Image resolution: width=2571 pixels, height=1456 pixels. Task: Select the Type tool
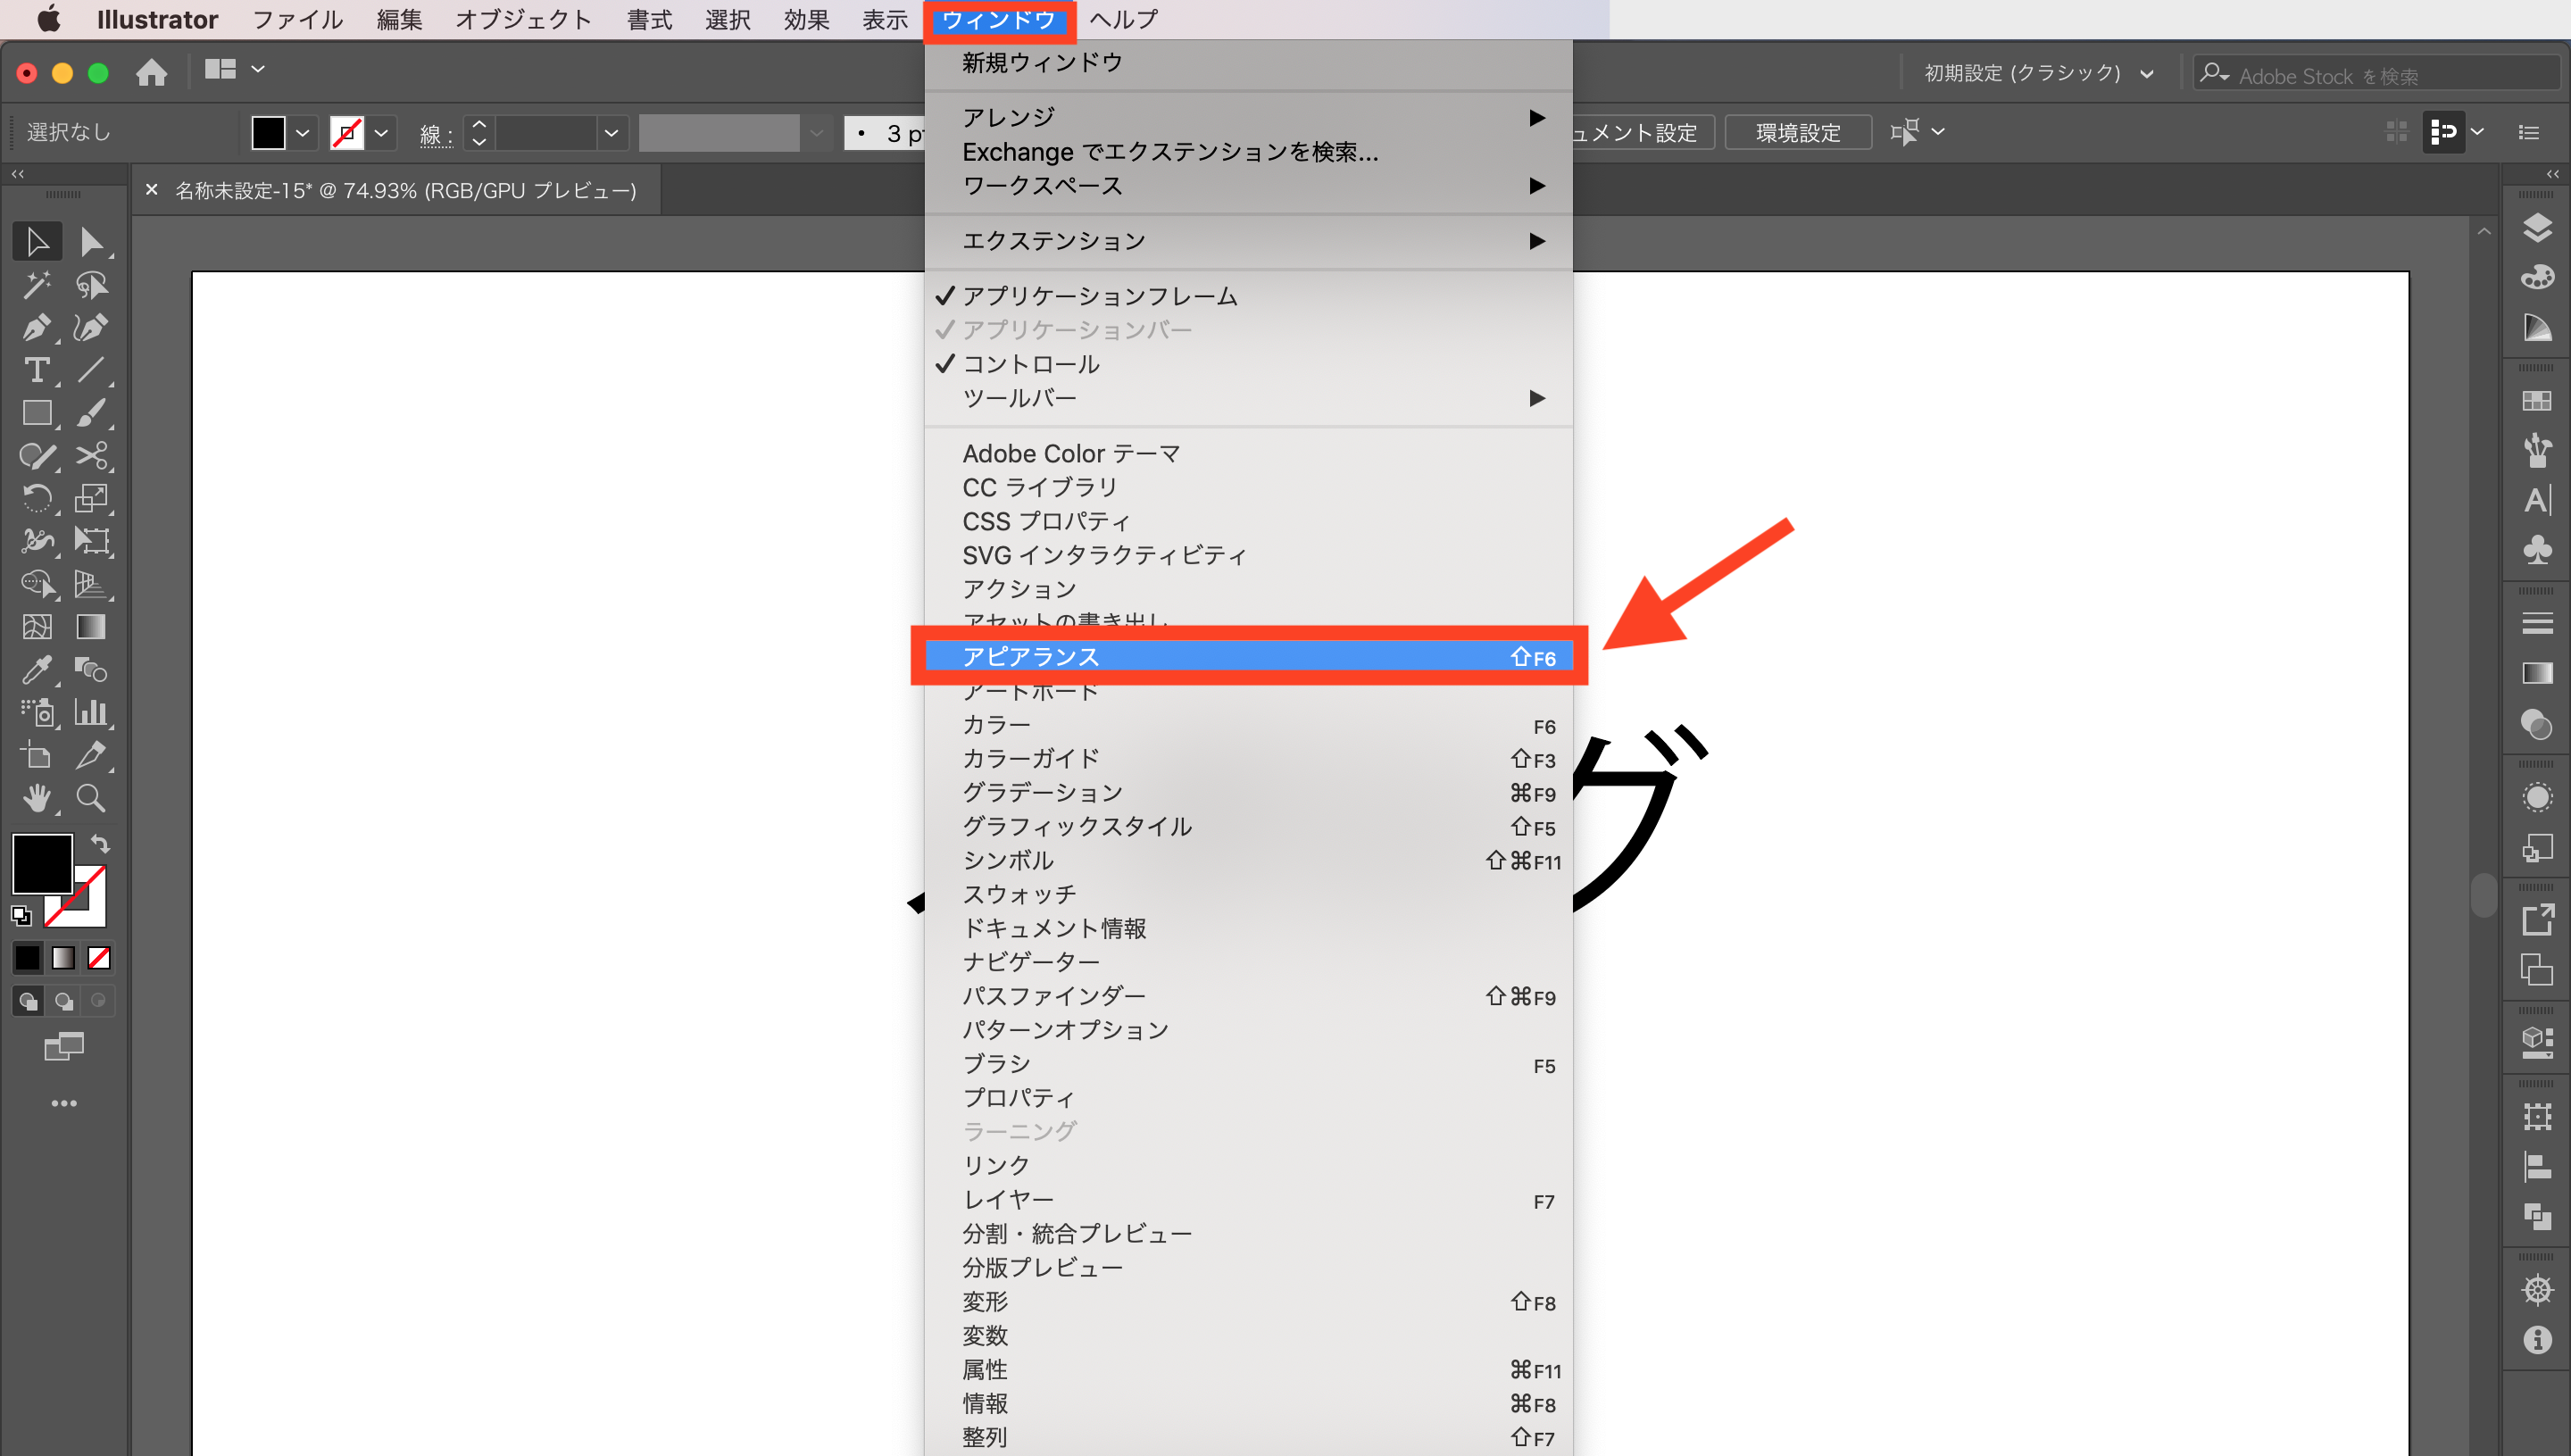tap(37, 370)
